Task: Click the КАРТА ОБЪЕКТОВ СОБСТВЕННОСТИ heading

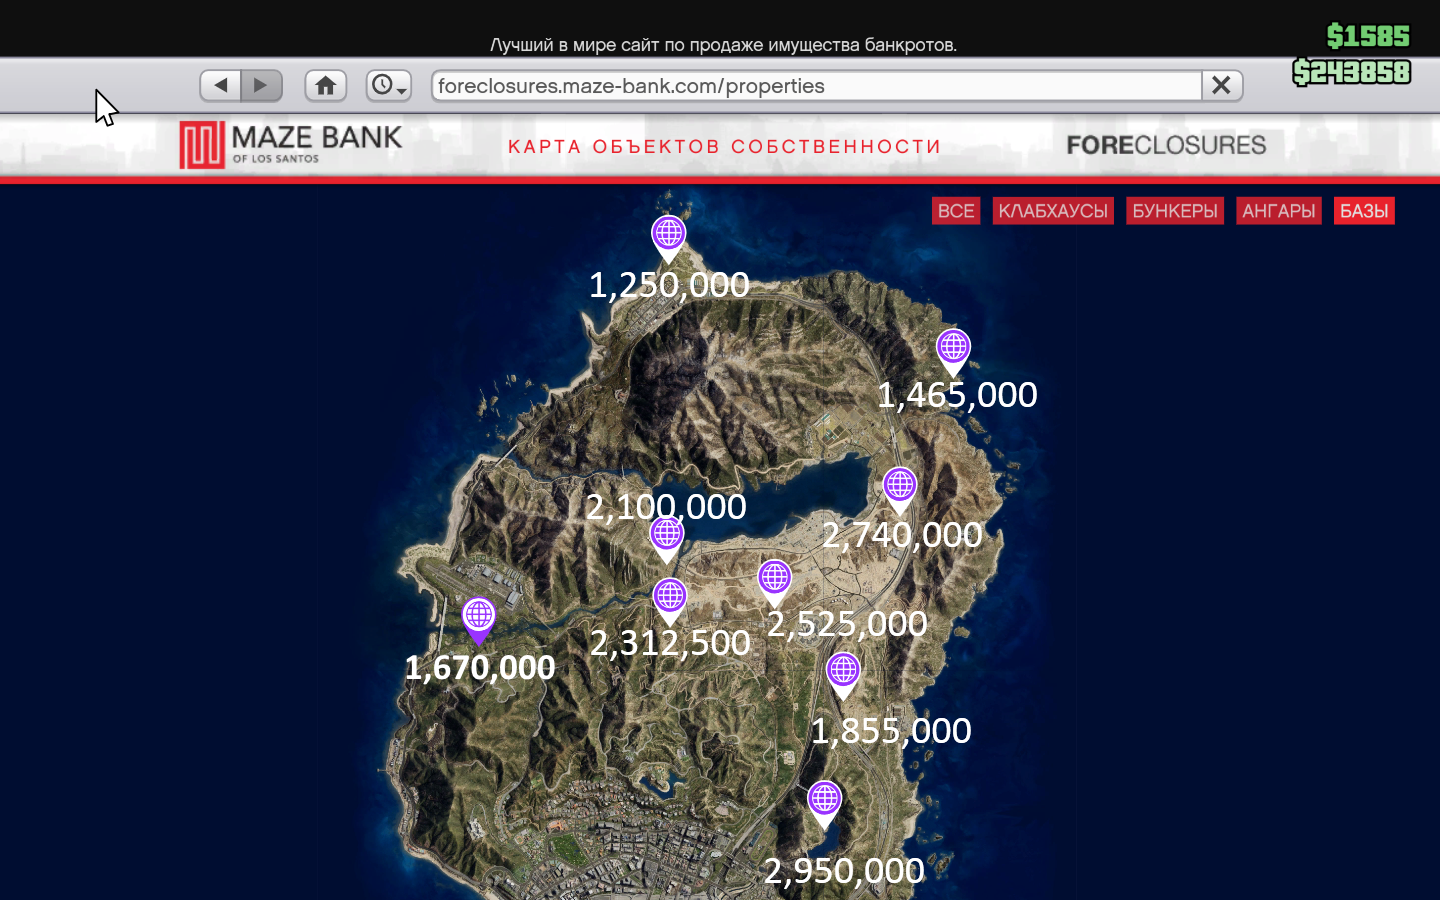Action: pyautogui.click(x=725, y=147)
